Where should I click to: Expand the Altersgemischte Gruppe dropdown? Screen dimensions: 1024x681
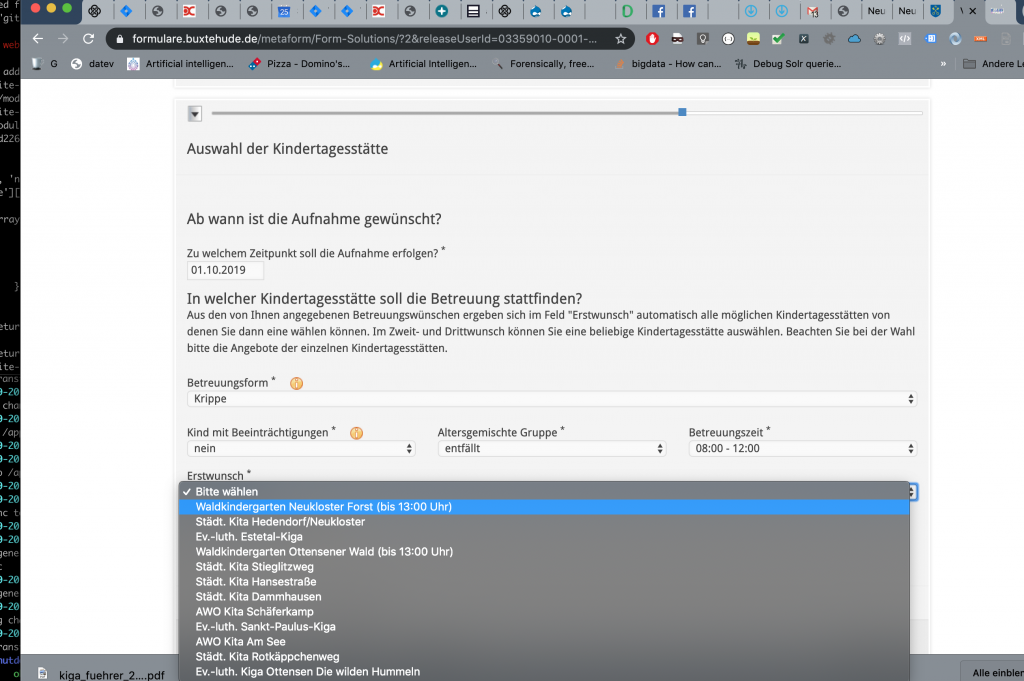point(551,448)
